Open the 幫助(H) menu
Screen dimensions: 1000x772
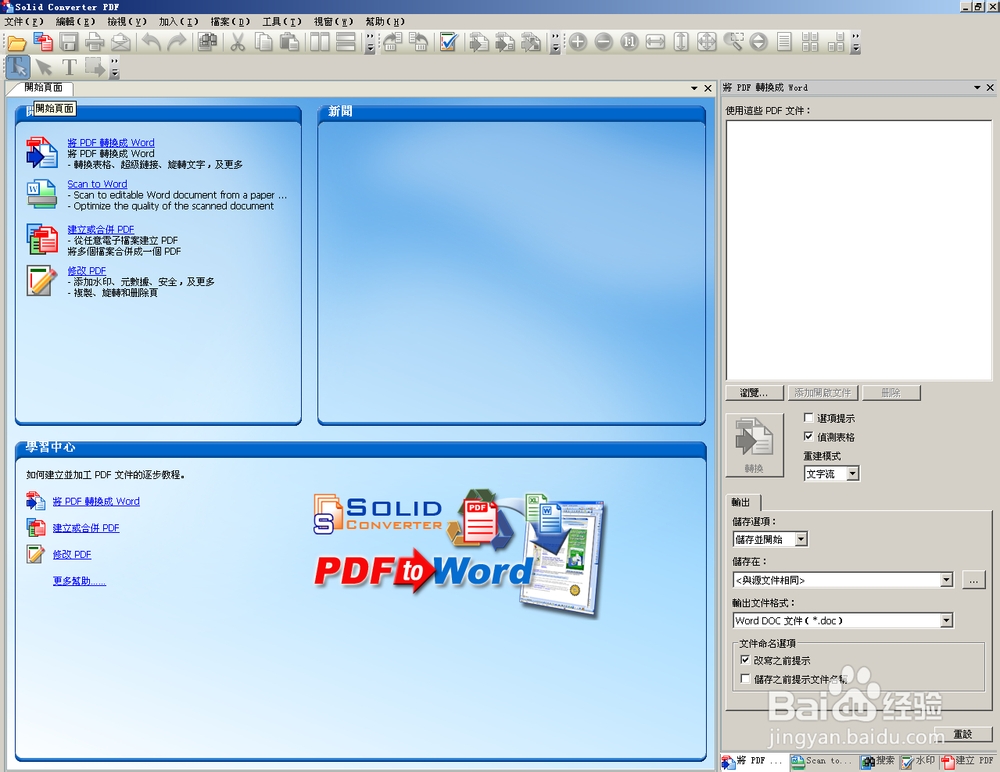pyautogui.click(x=385, y=22)
